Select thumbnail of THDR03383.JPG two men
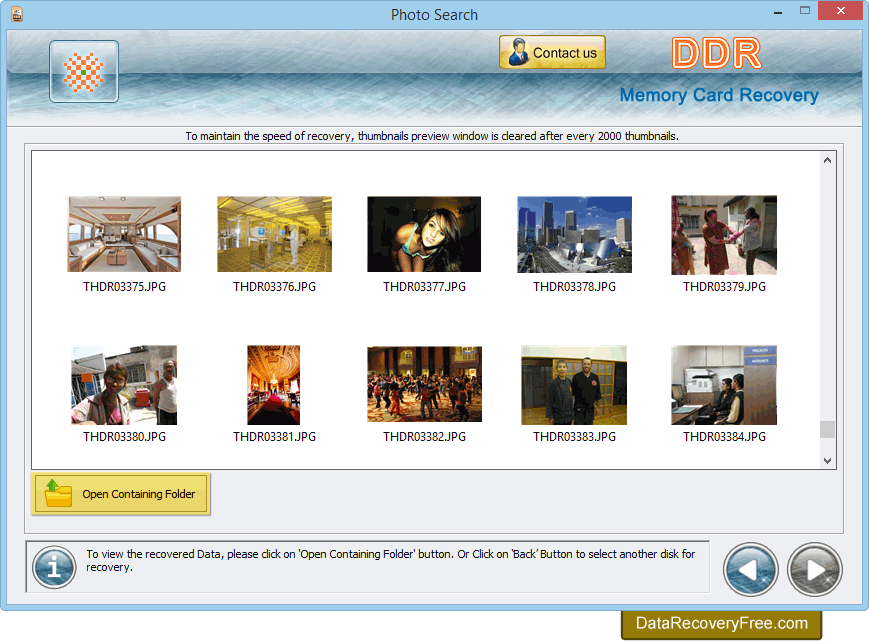This screenshot has width=869, height=641. coord(574,385)
